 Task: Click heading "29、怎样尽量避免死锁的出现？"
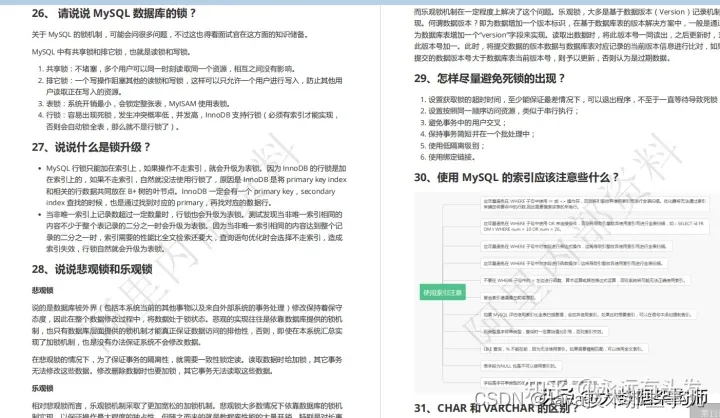(489, 78)
